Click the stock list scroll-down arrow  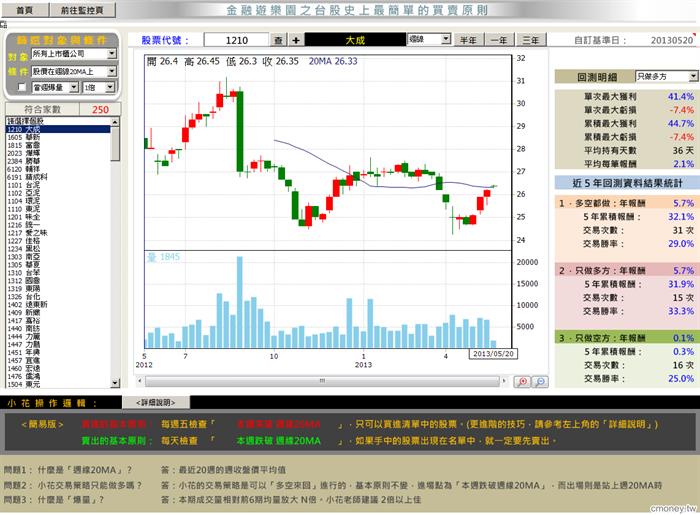tap(115, 383)
